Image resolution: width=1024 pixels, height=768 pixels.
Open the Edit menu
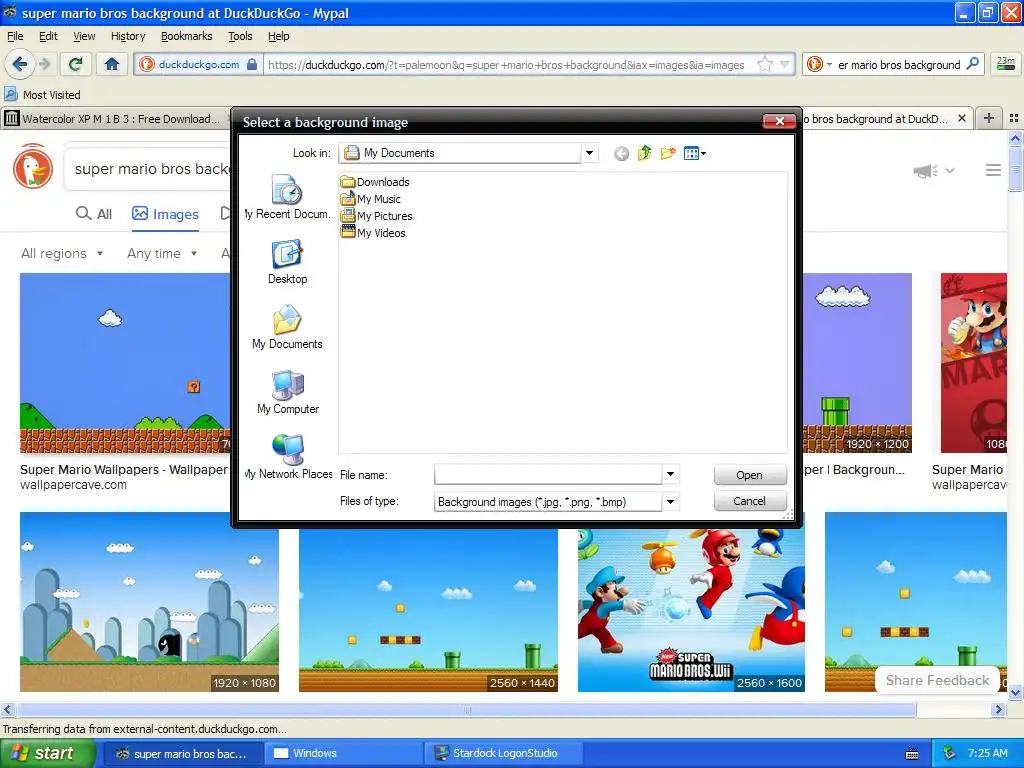coord(48,36)
